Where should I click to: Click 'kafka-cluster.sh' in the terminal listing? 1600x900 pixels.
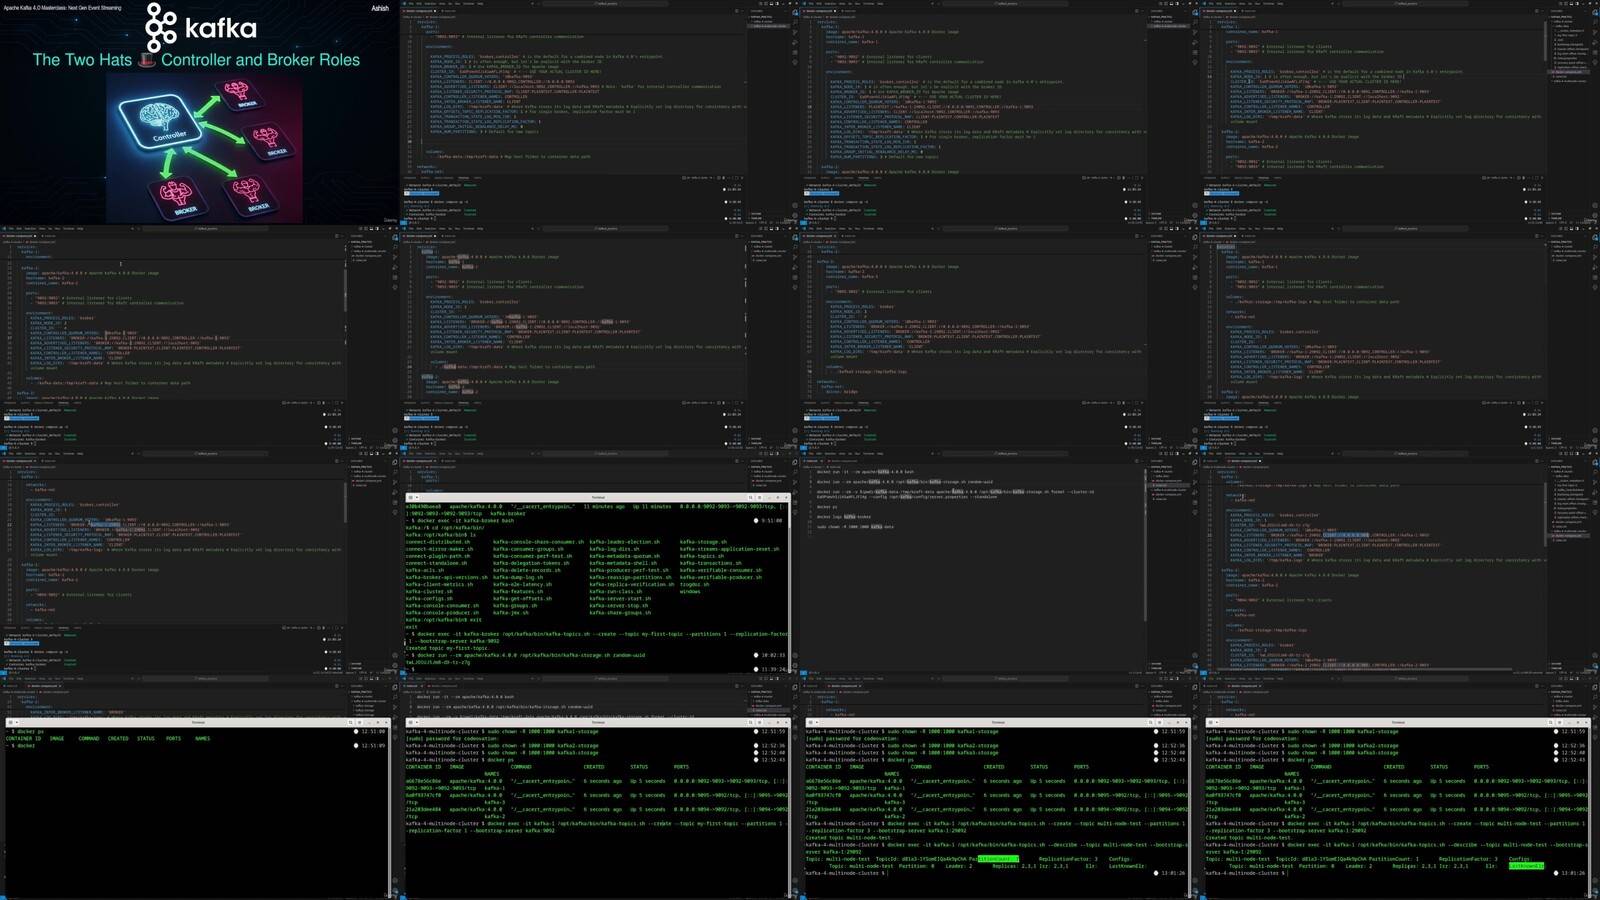pyautogui.click(x=429, y=591)
